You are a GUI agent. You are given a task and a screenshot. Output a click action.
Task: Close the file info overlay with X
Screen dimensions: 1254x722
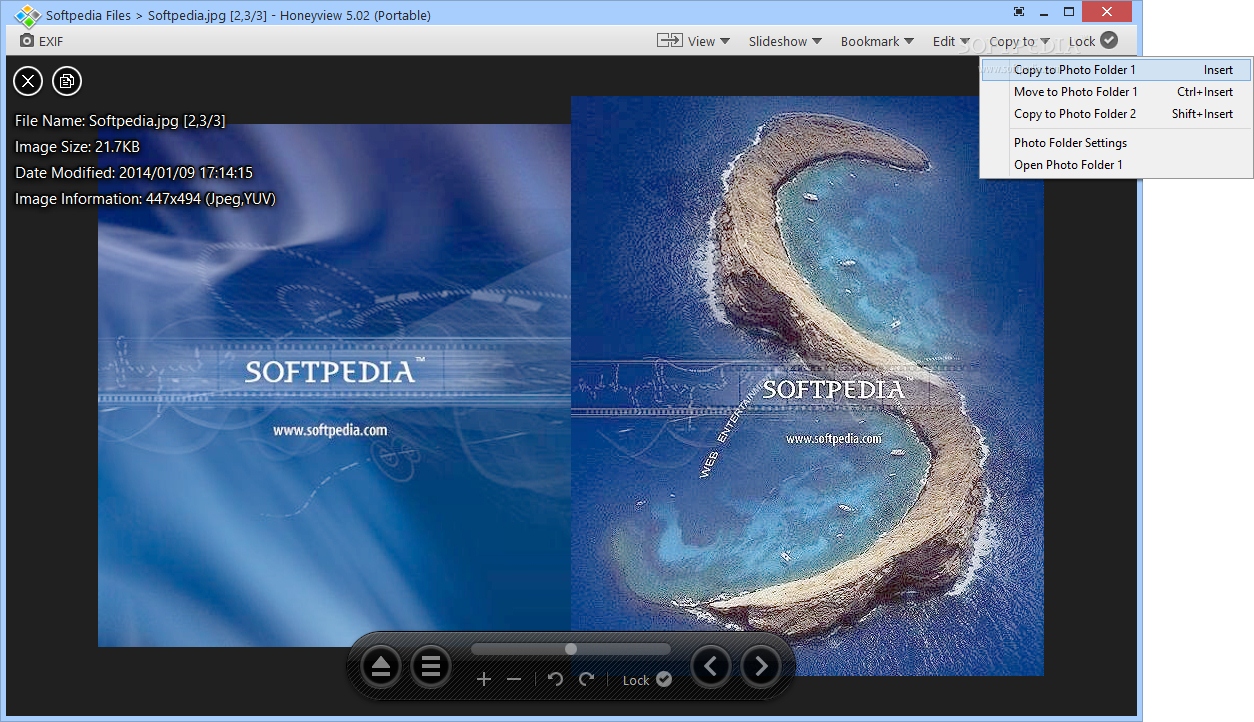[x=28, y=81]
